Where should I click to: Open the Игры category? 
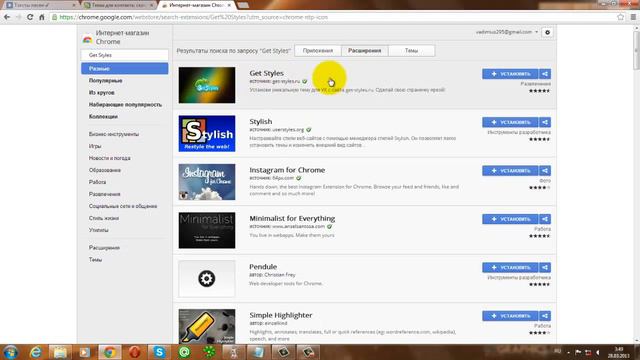95,146
